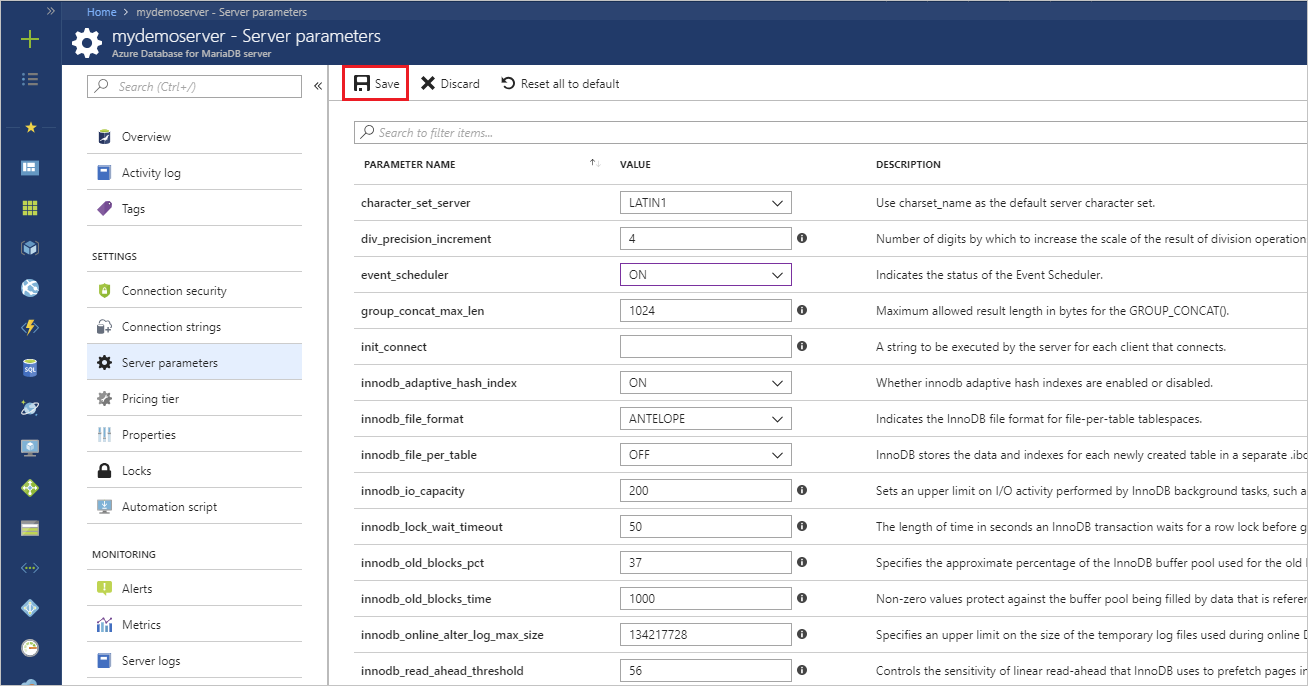The width and height of the screenshot is (1308, 686).
Task: Discard the parameter changes
Action: coord(450,84)
